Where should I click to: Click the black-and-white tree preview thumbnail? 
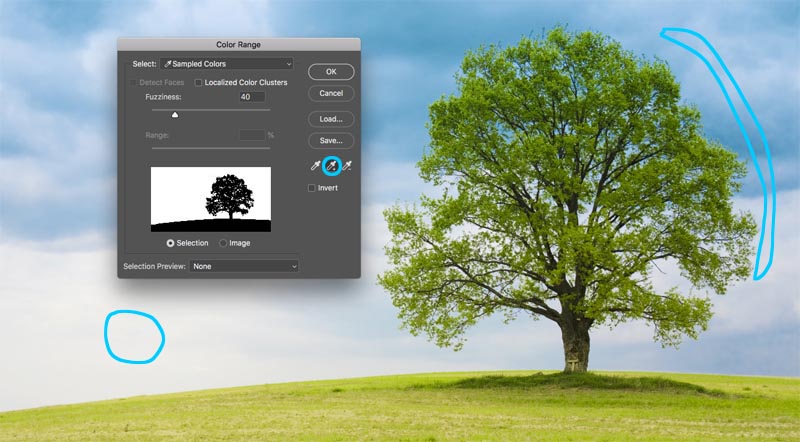(210, 199)
